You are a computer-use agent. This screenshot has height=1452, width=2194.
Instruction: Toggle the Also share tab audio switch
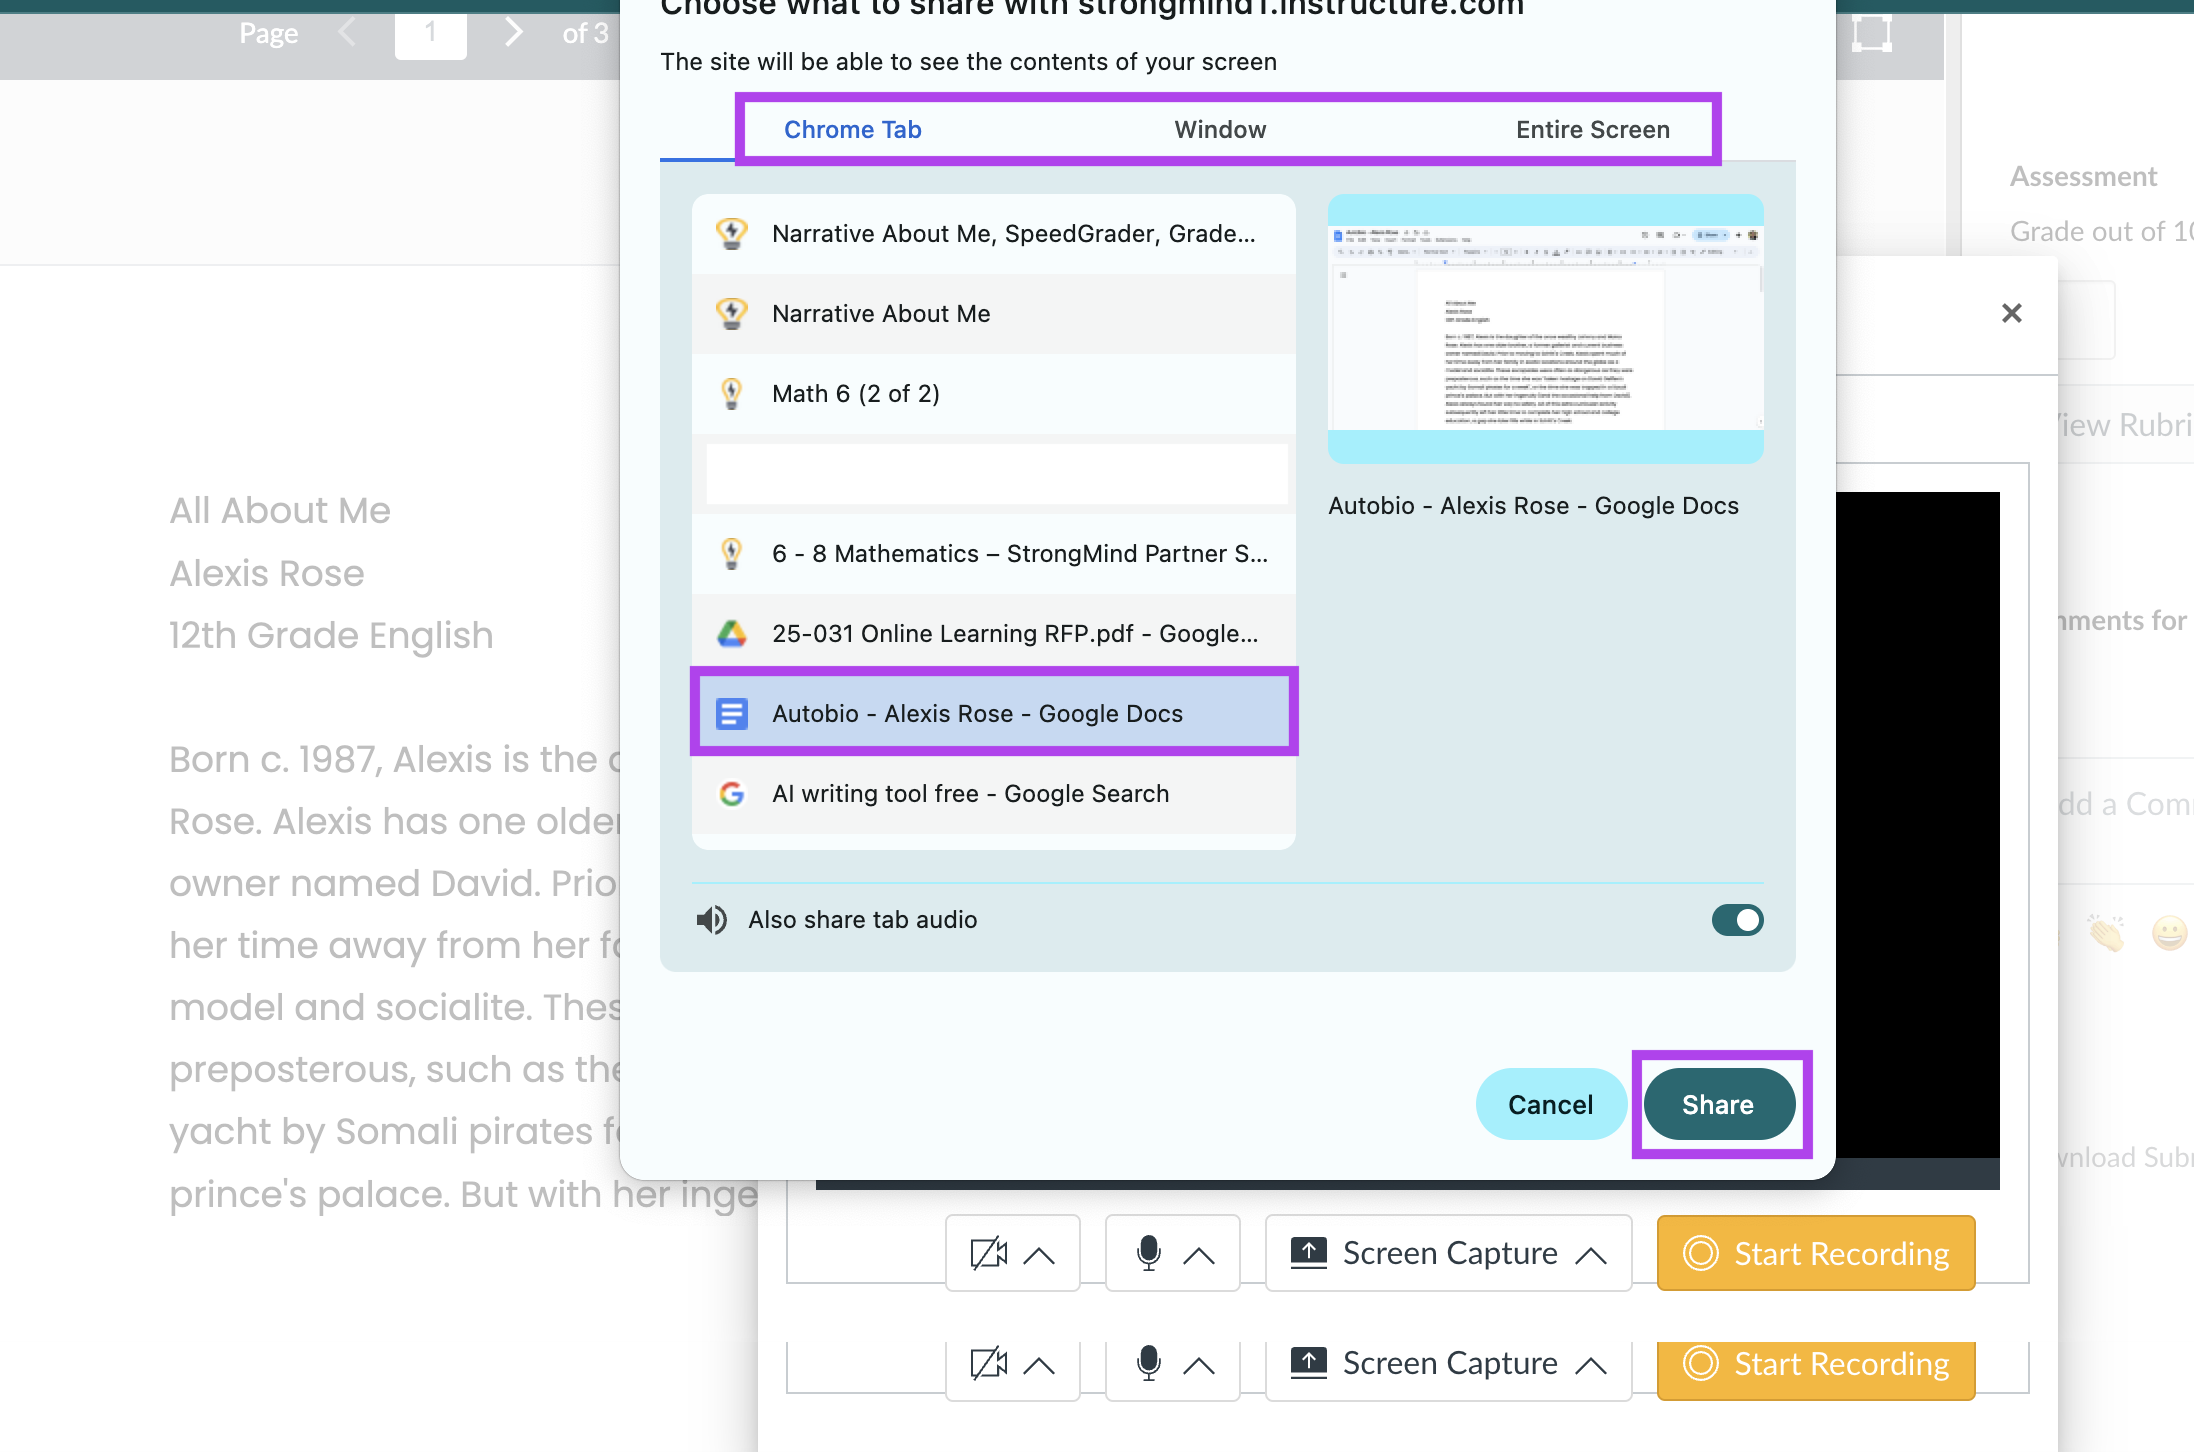coord(1737,920)
